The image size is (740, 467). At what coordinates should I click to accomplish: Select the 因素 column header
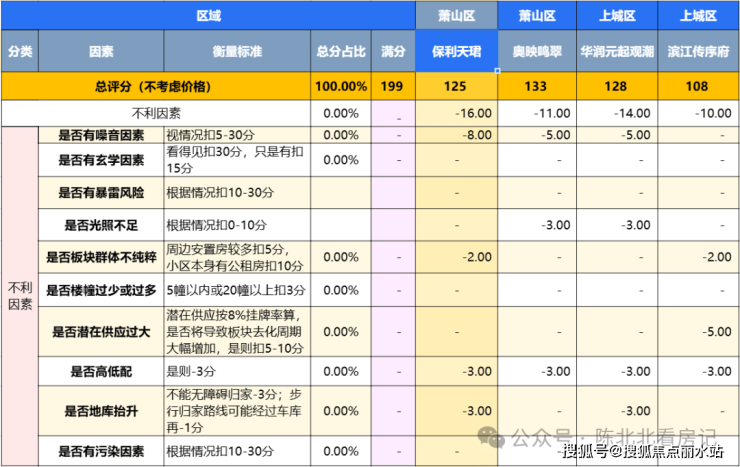click(x=101, y=51)
